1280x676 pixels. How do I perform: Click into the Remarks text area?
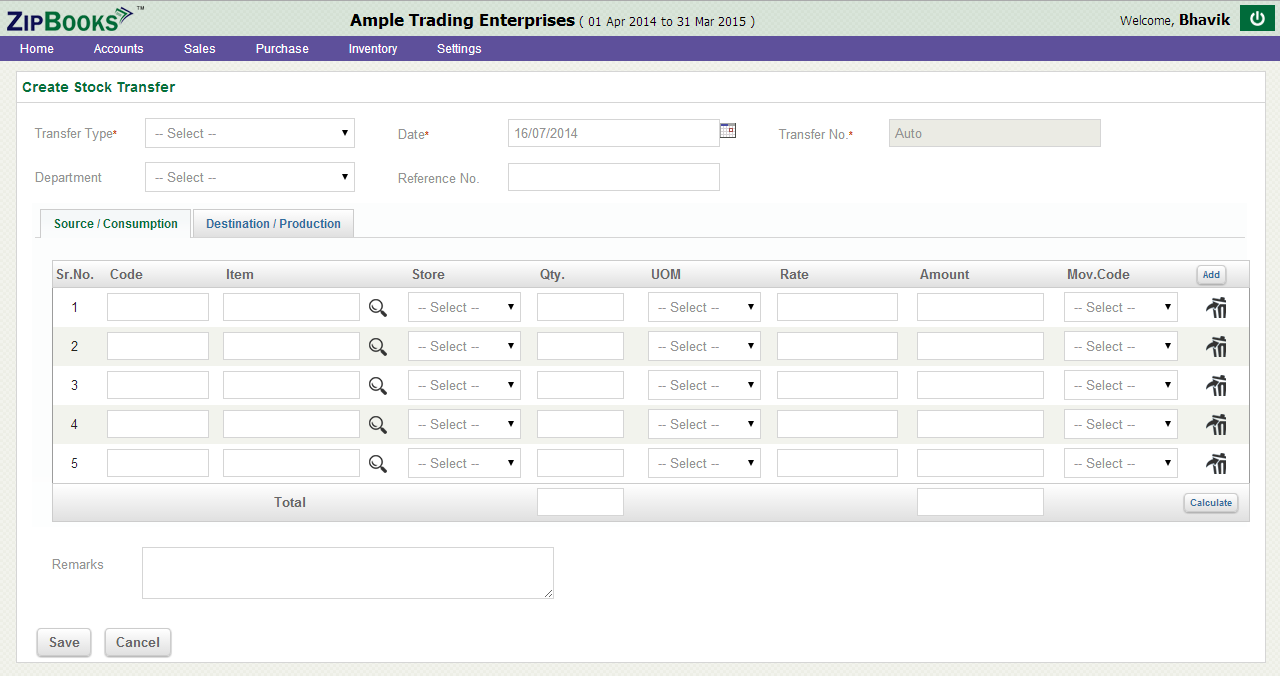tap(347, 573)
